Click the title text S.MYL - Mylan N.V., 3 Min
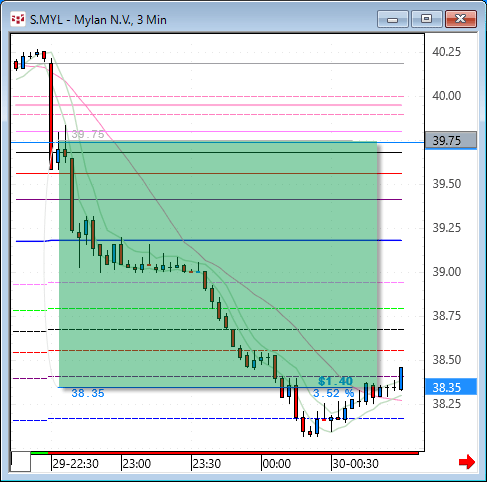487x482 pixels. click(x=98, y=20)
